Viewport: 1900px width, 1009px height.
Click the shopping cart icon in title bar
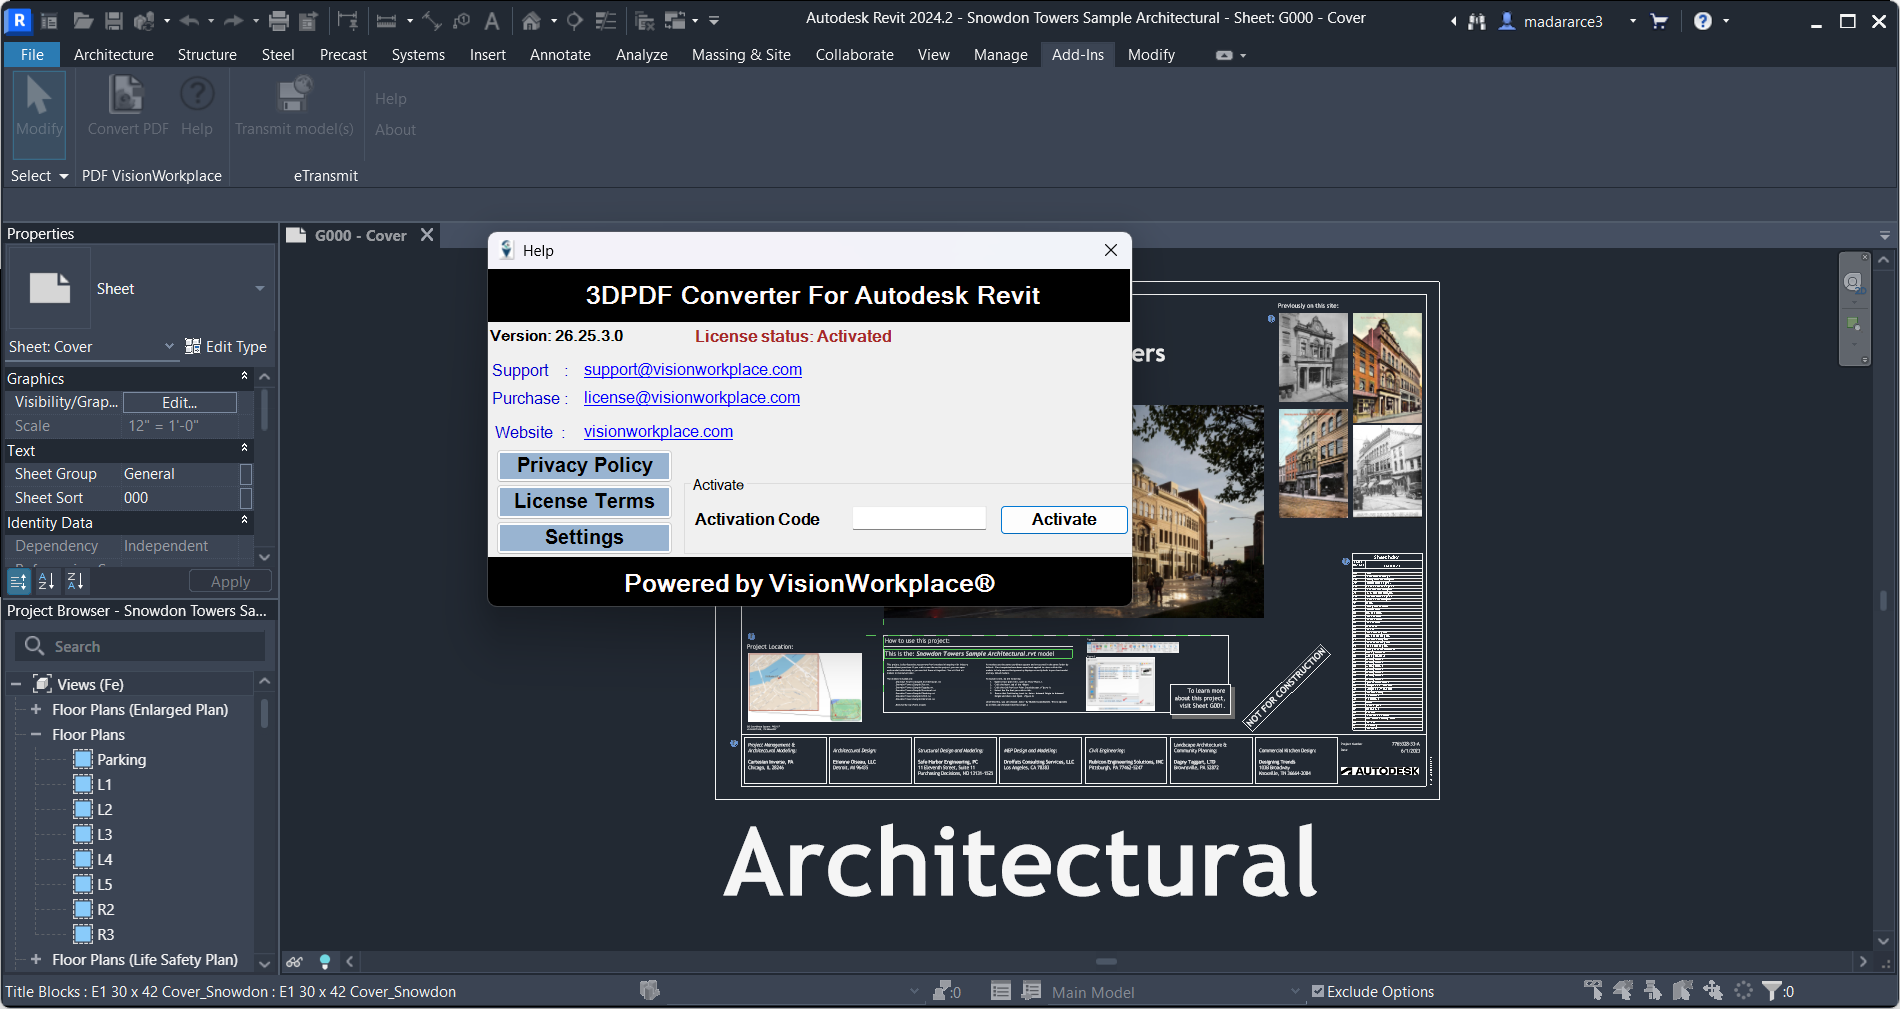(1659, 21)
